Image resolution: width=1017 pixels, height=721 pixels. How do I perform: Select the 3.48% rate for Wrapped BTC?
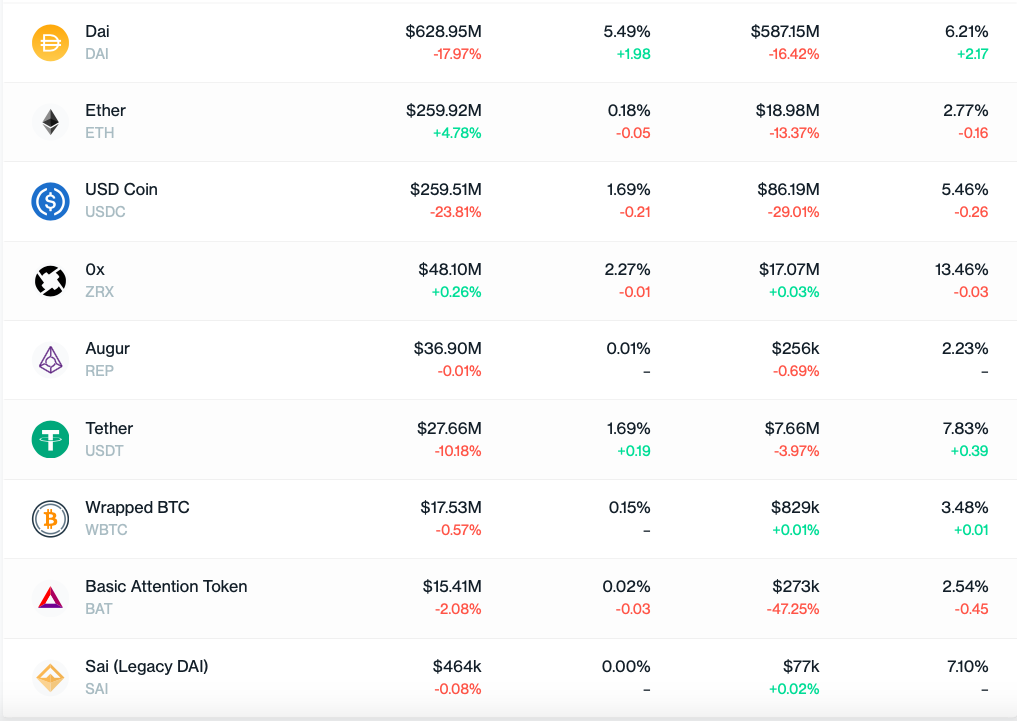tap(964, 507)
